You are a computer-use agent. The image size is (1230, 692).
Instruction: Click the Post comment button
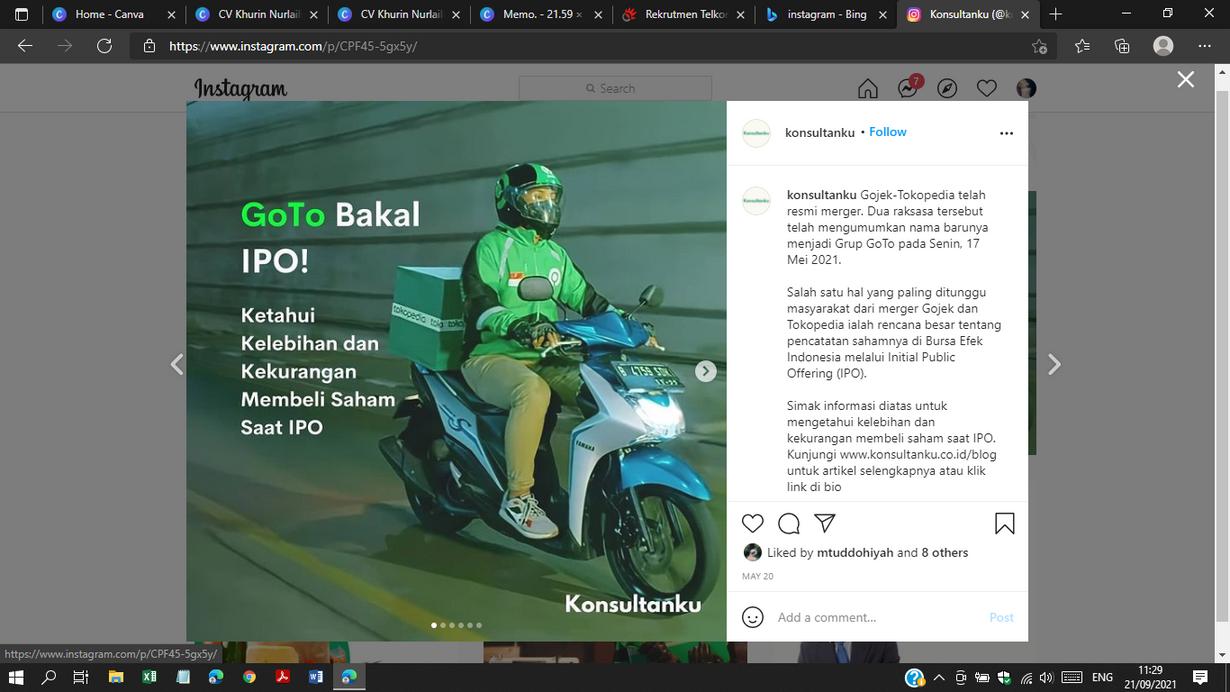pos(1001,617)
